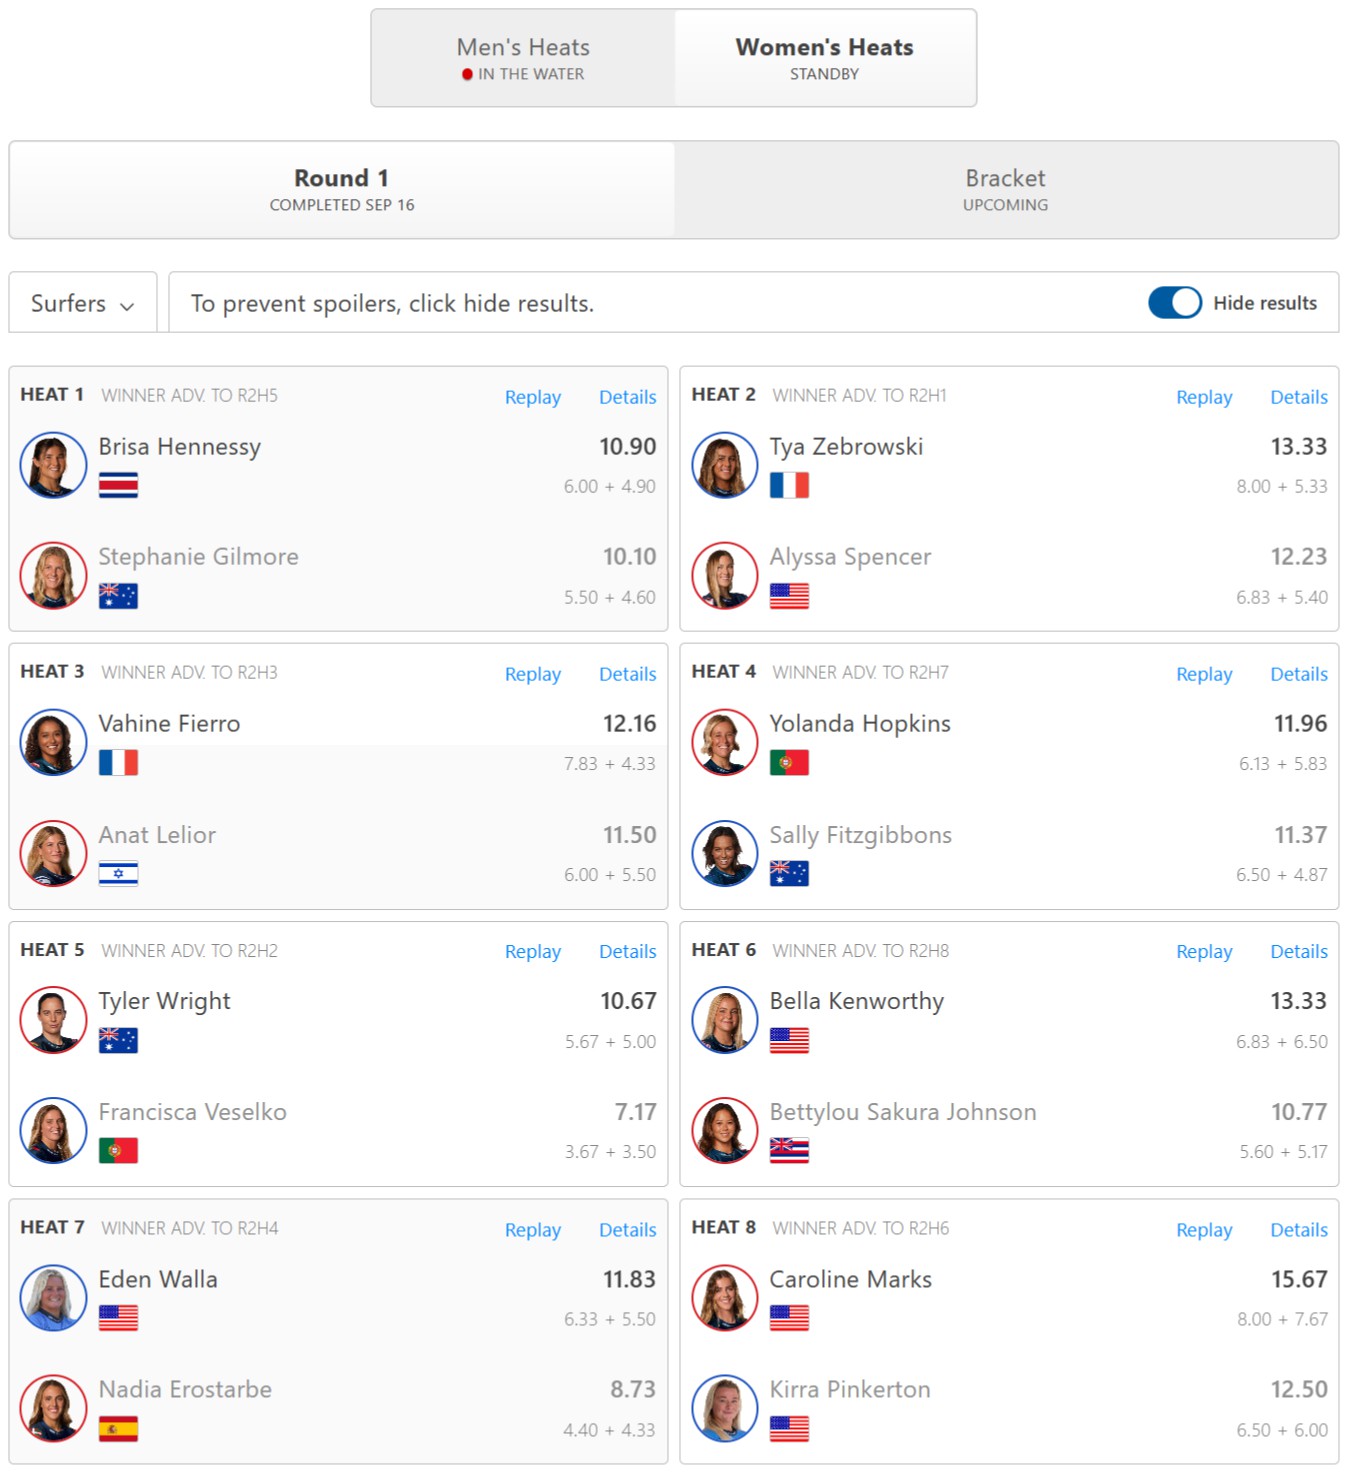Image resolution: width=1347 pixels, height=1474 pixels.
Task: Watch Replay of Heat 1
Action: coord(532,397)
